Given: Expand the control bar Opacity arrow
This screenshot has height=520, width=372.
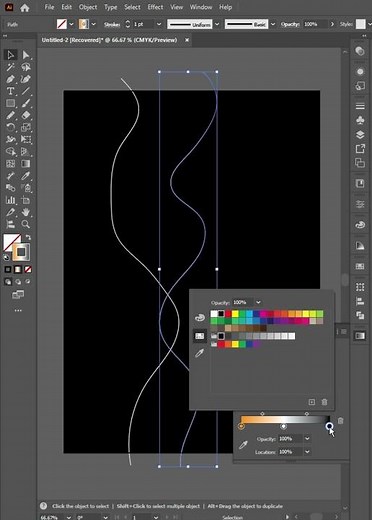Looking at the screenshot, I should click(332, 24).
